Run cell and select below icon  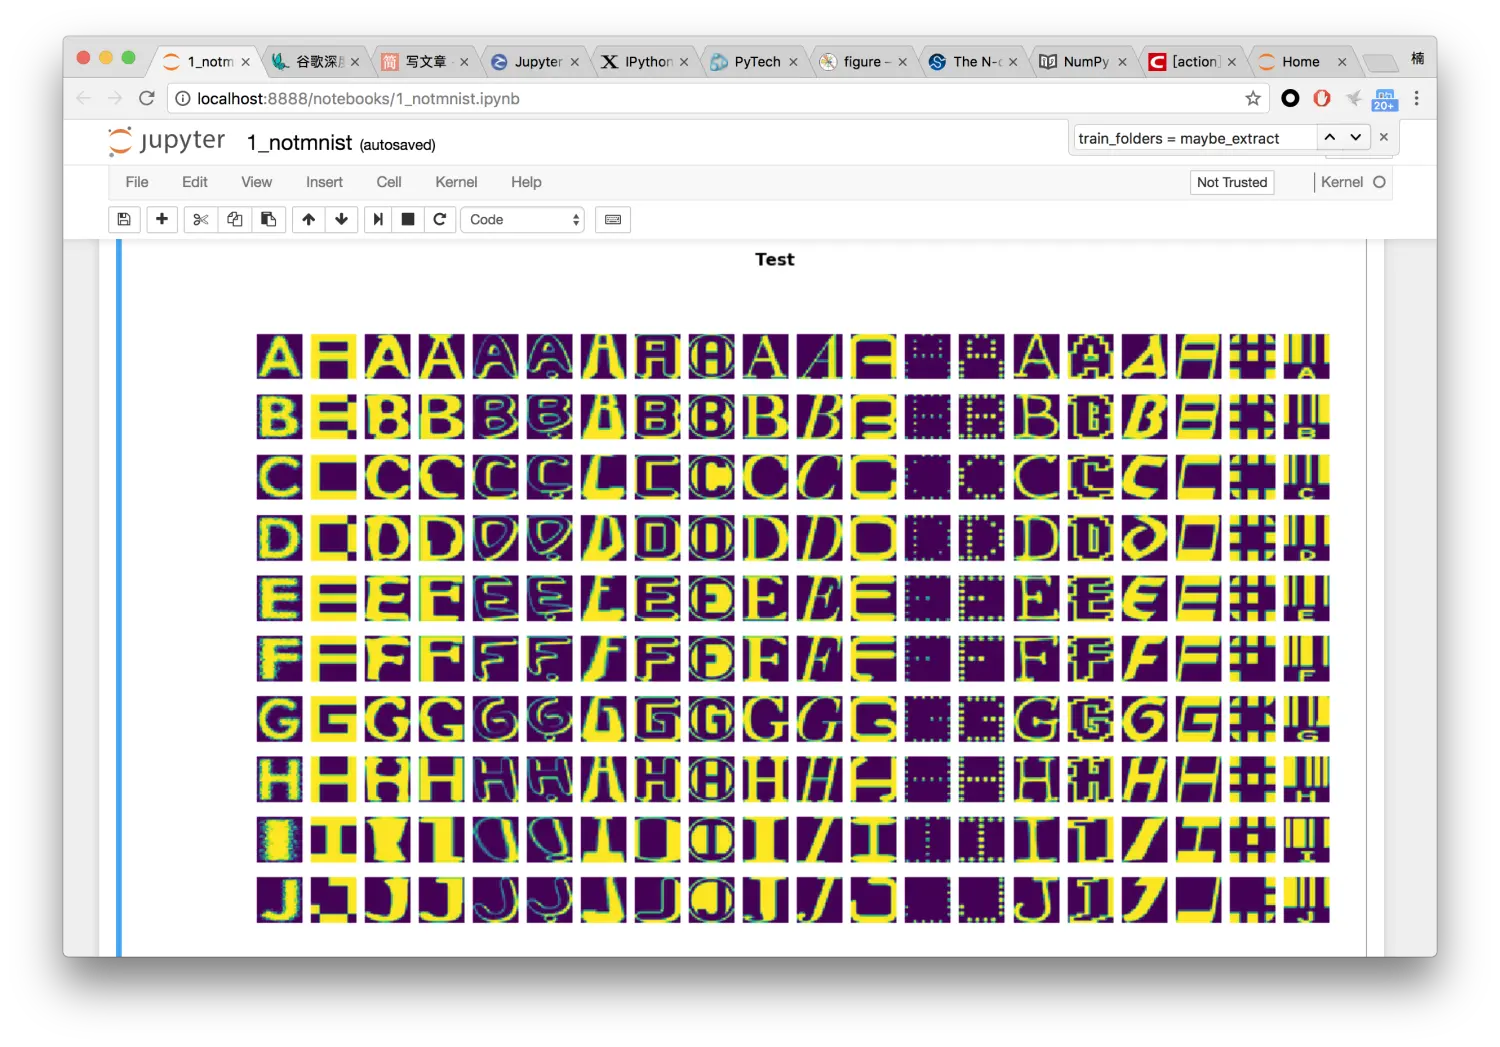tap(378, 220)
